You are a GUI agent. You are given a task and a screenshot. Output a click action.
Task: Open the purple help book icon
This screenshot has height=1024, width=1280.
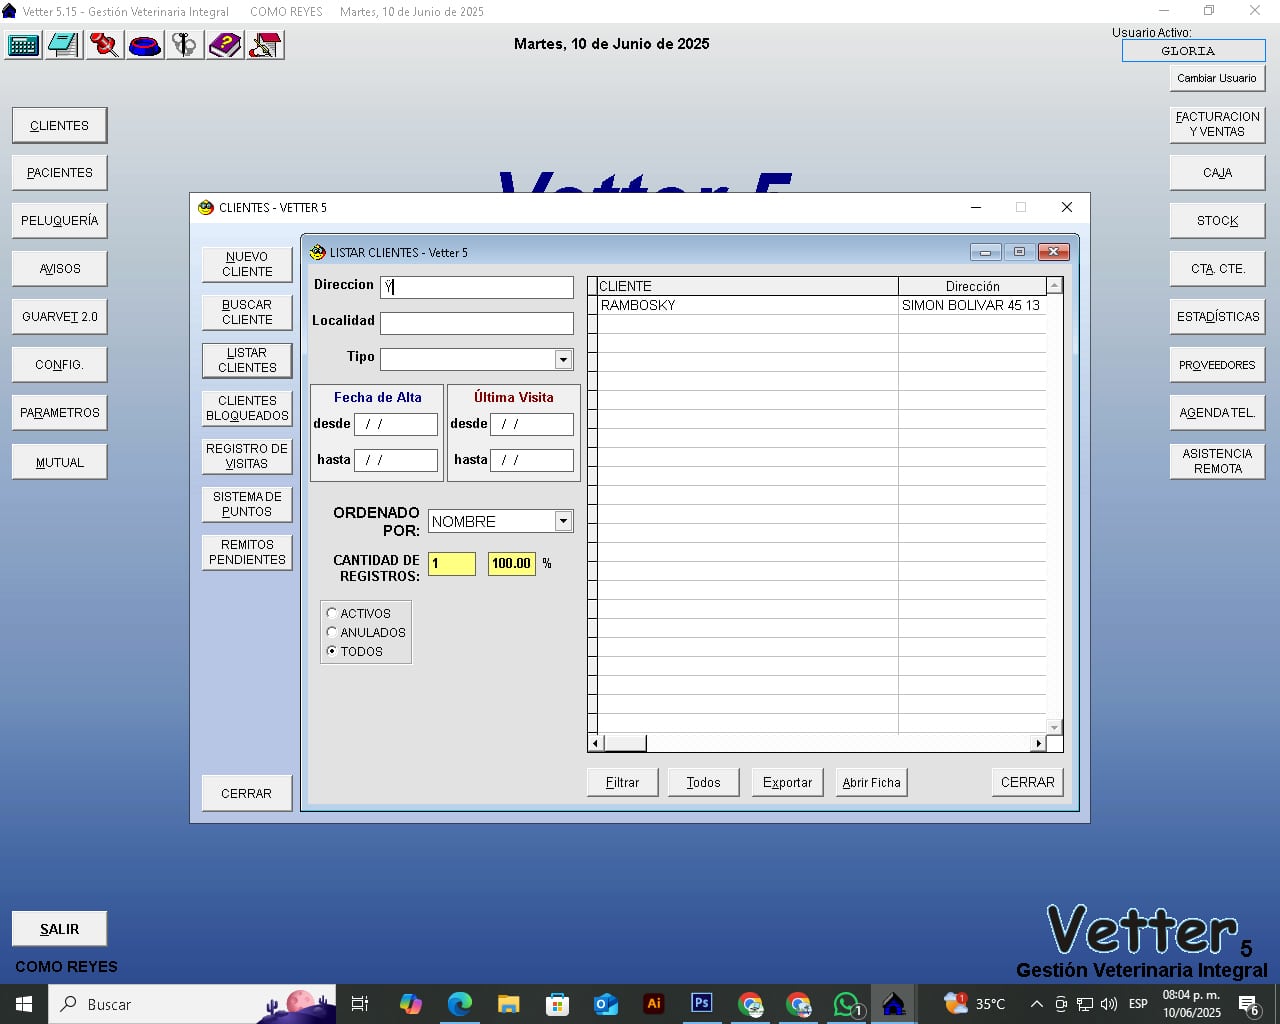(x=226, y=45)
